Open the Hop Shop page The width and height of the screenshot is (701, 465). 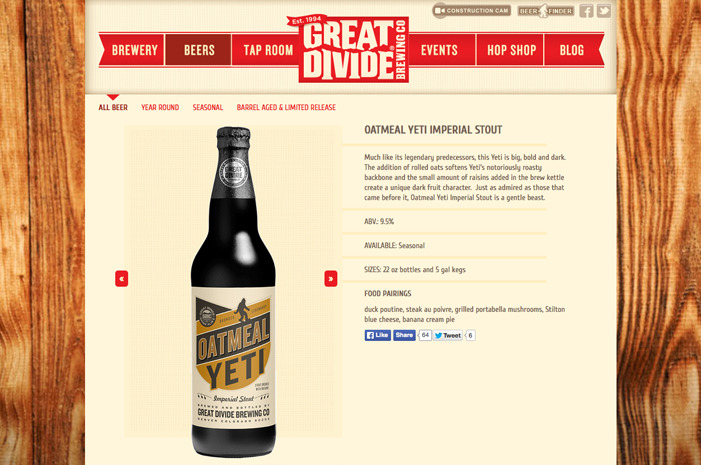pos(510,50)
